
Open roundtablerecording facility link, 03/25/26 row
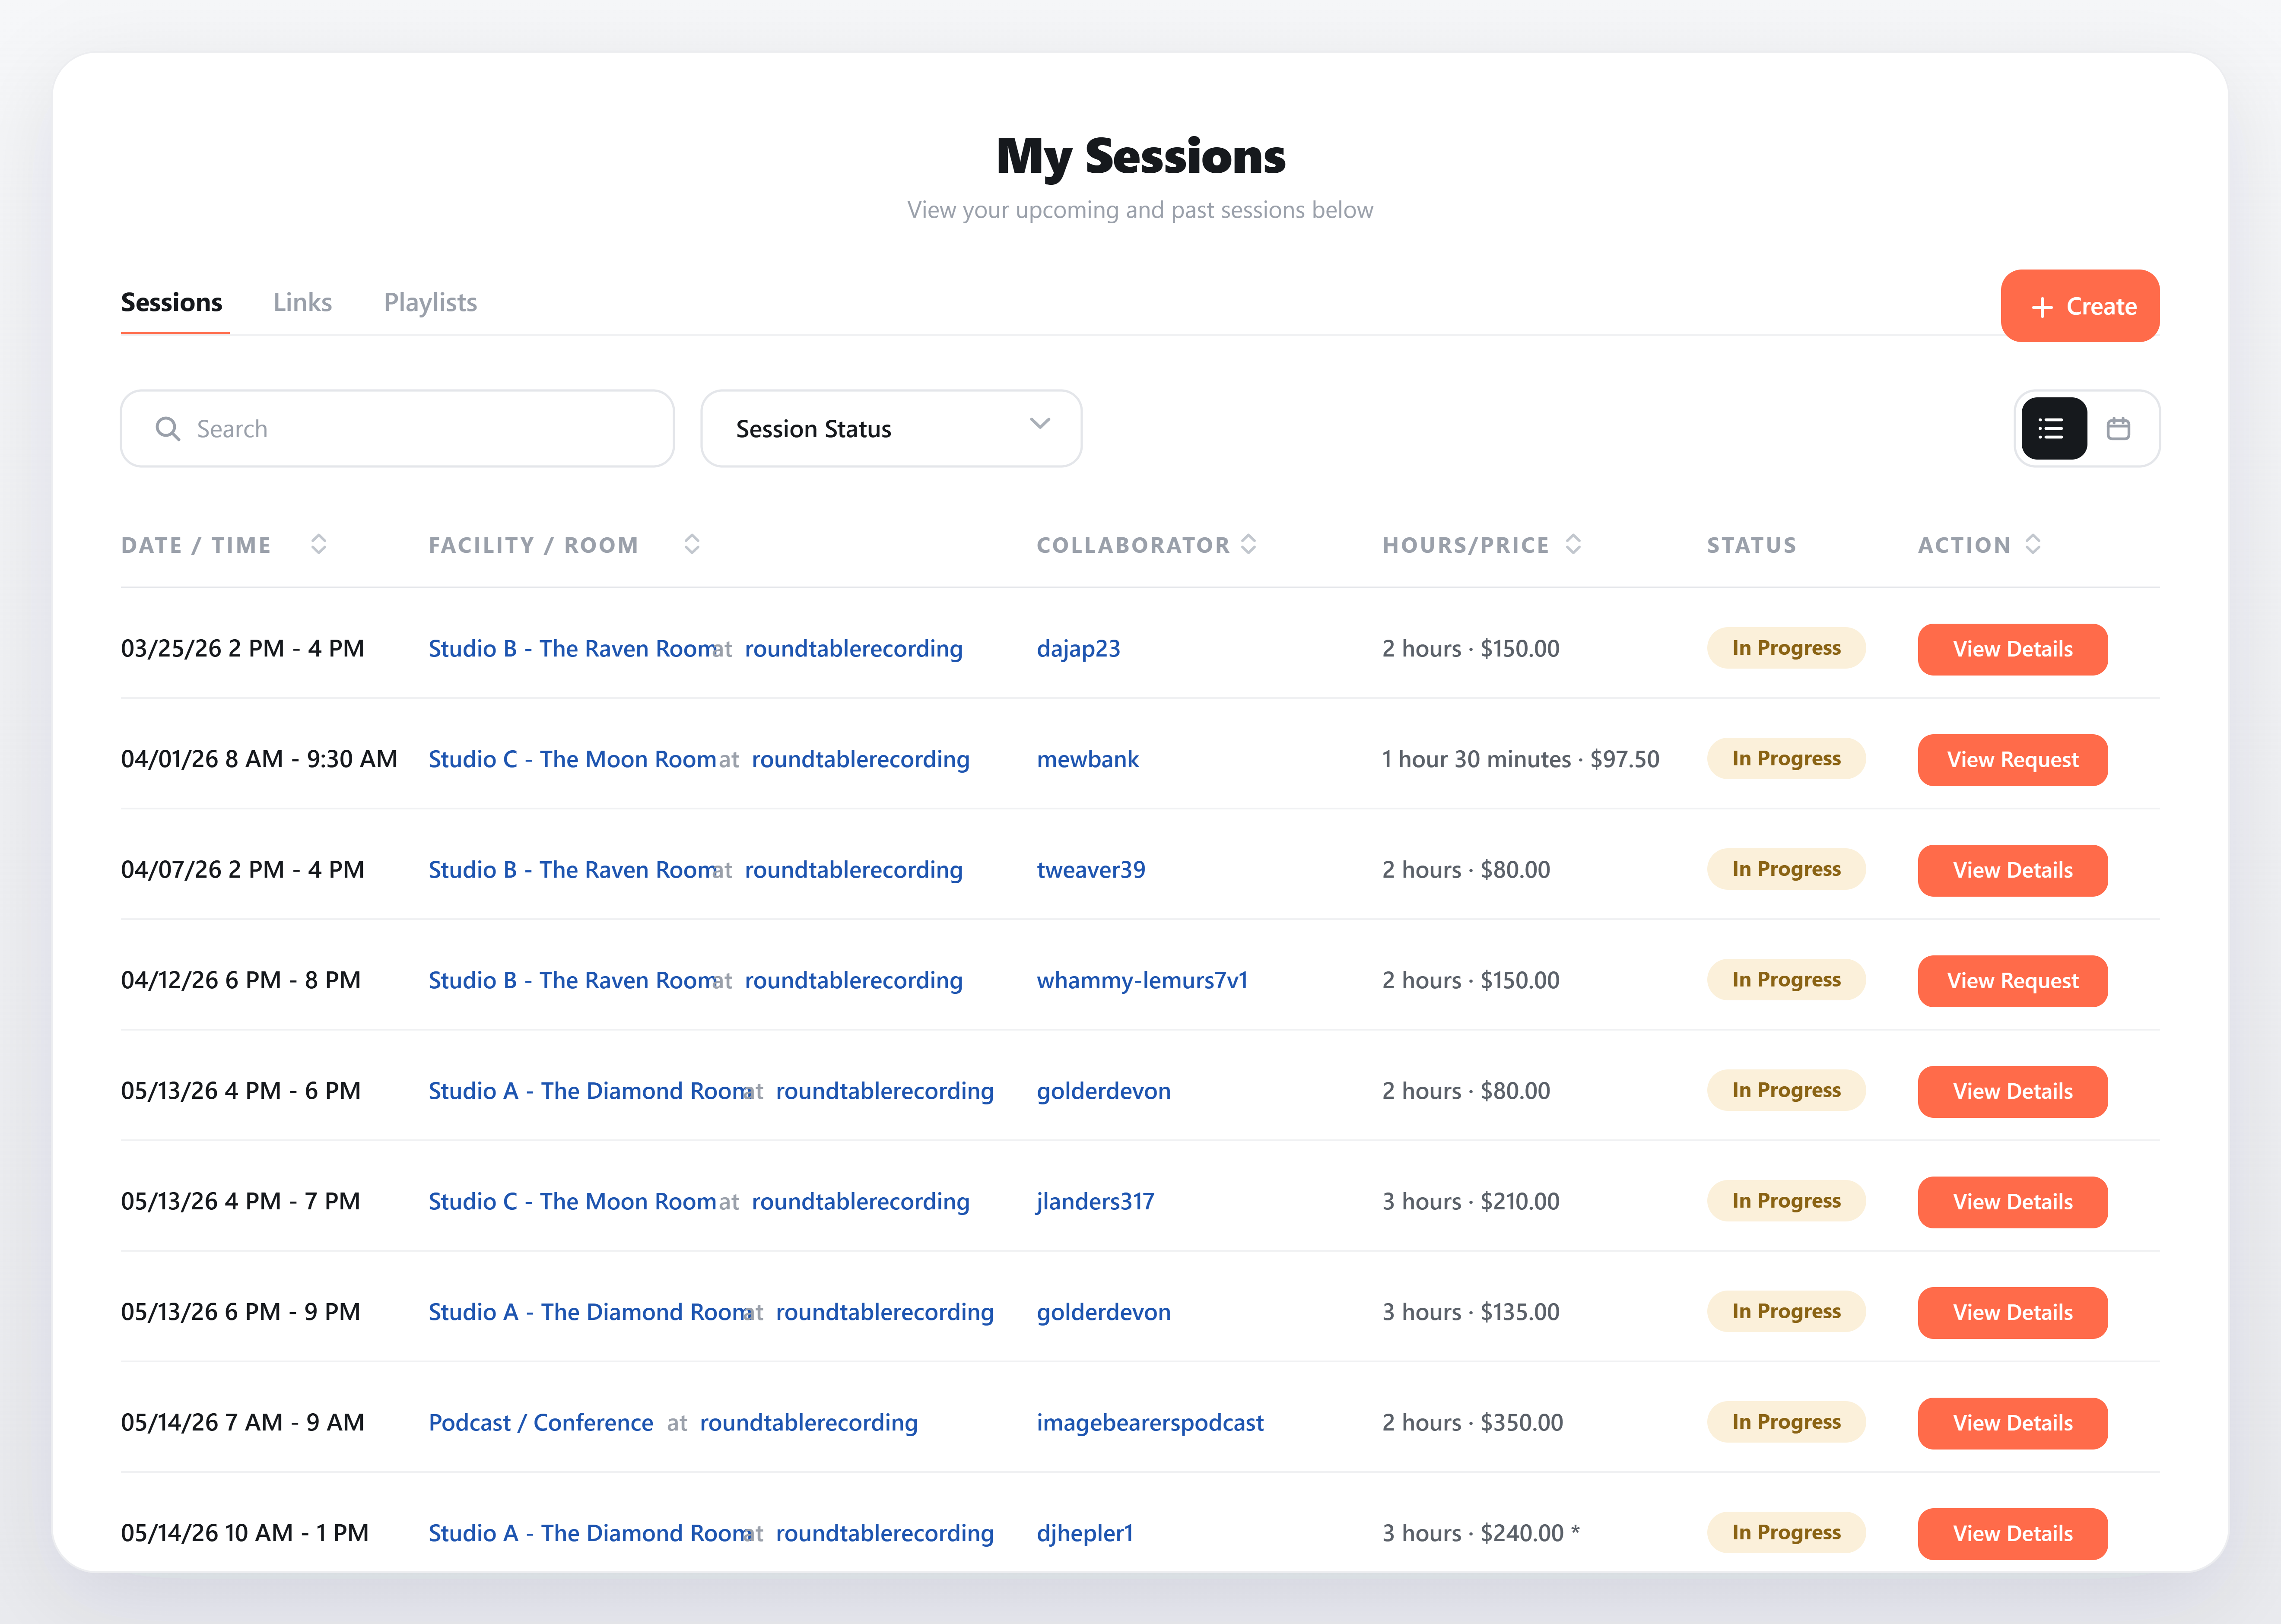tap(854, 649)
